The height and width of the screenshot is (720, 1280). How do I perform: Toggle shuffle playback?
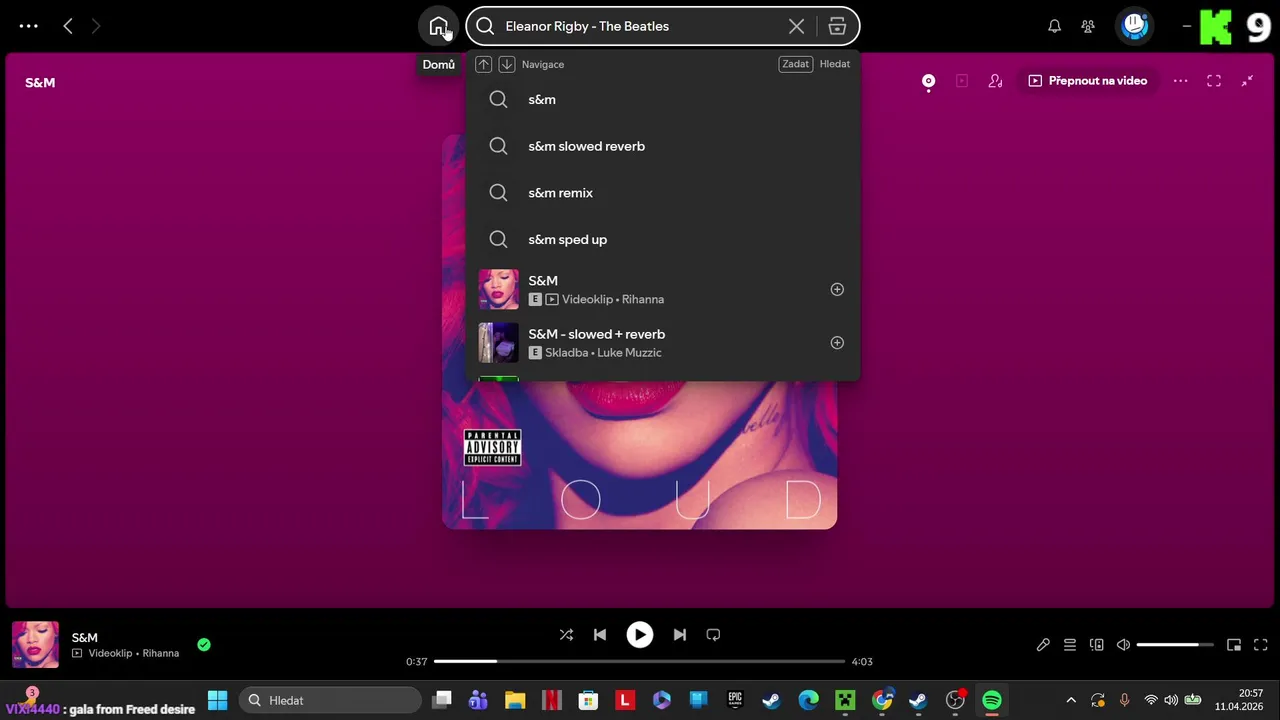pos(566,634)
